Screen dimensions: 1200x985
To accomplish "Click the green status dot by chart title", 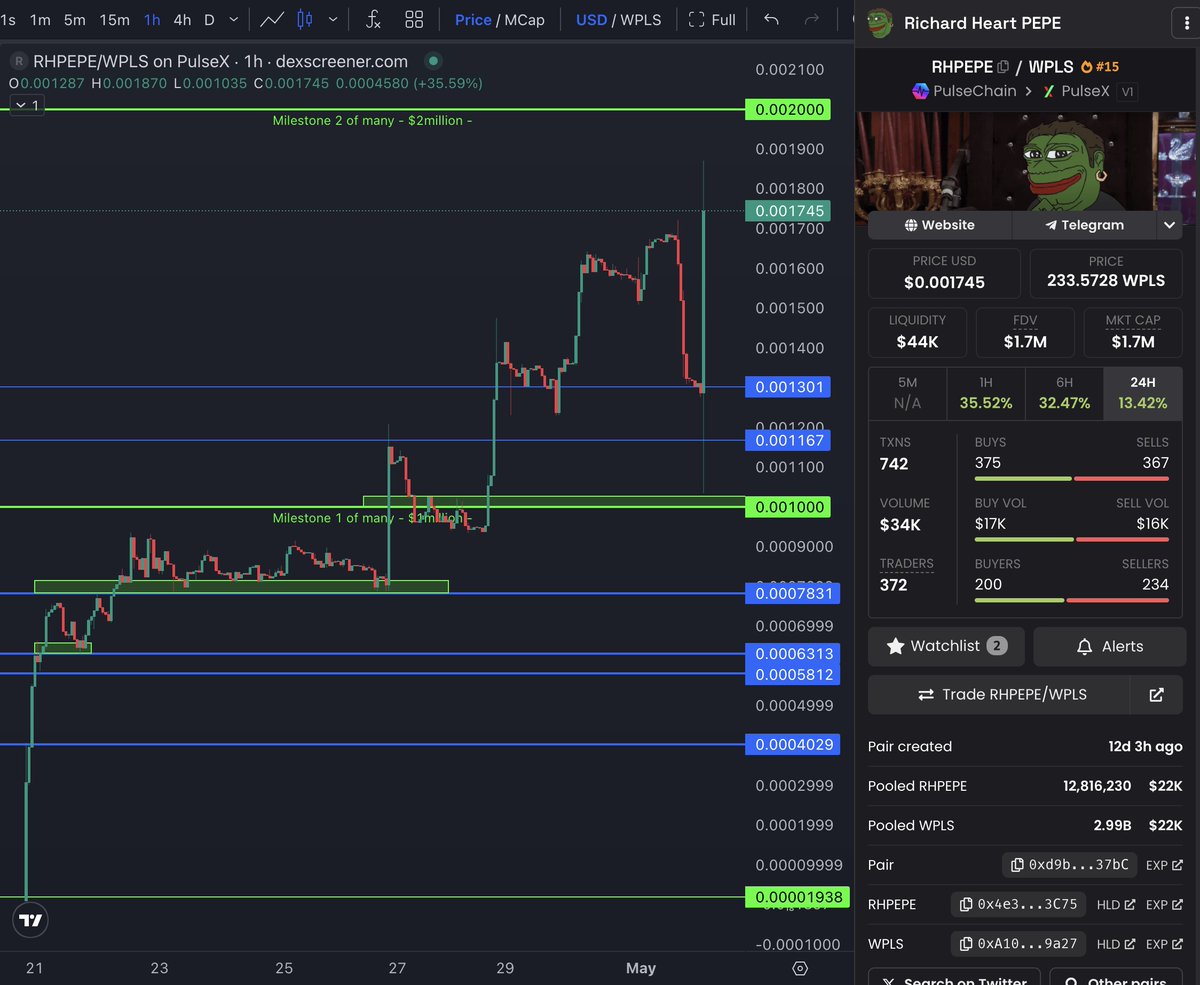I will (431, 61).
